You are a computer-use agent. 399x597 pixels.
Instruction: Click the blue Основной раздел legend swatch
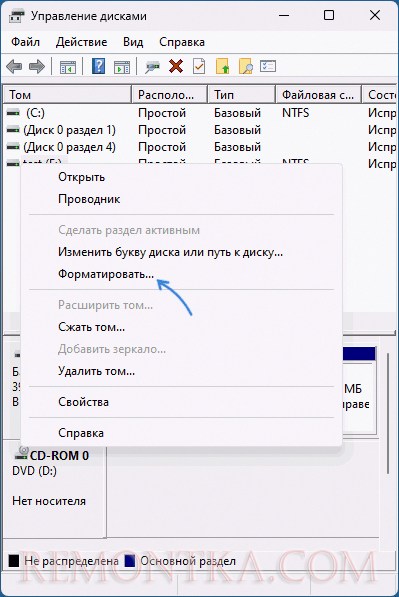[130, 561]
